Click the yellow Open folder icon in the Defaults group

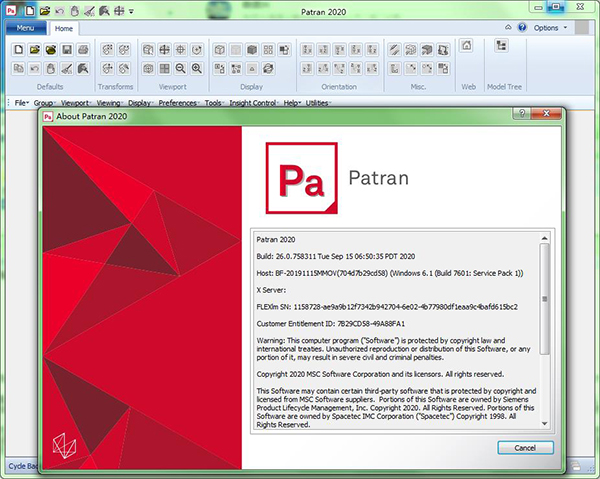click(34, 50)
